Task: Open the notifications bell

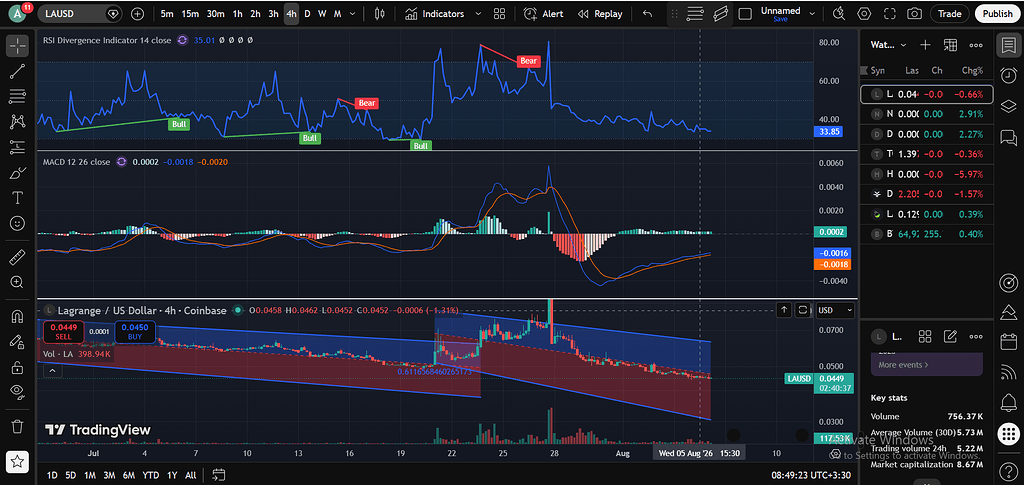Action: click(1008, 401)
